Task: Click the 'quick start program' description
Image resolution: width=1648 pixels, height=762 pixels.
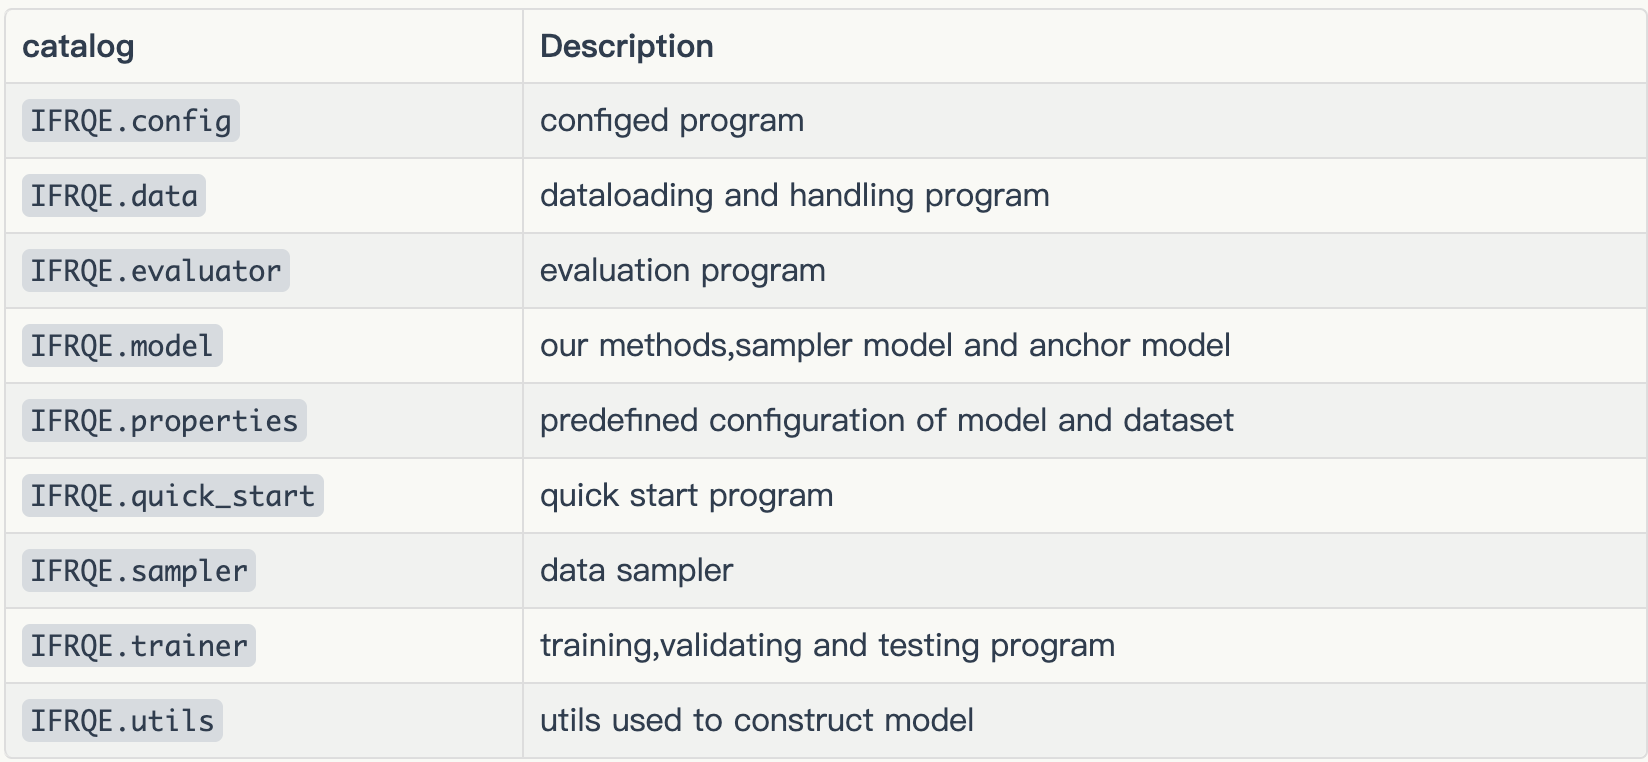Action: point(686,496)
